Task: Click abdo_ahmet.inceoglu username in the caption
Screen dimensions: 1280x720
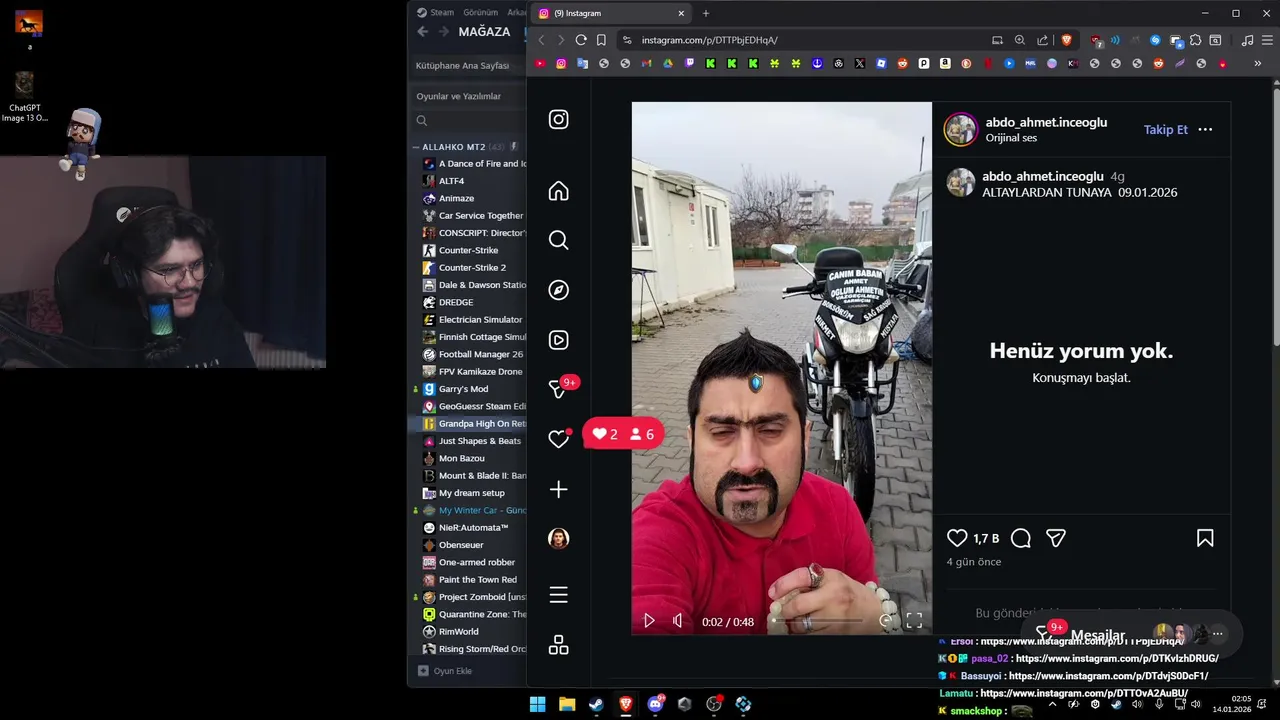Action: (x=1043, y=176)
